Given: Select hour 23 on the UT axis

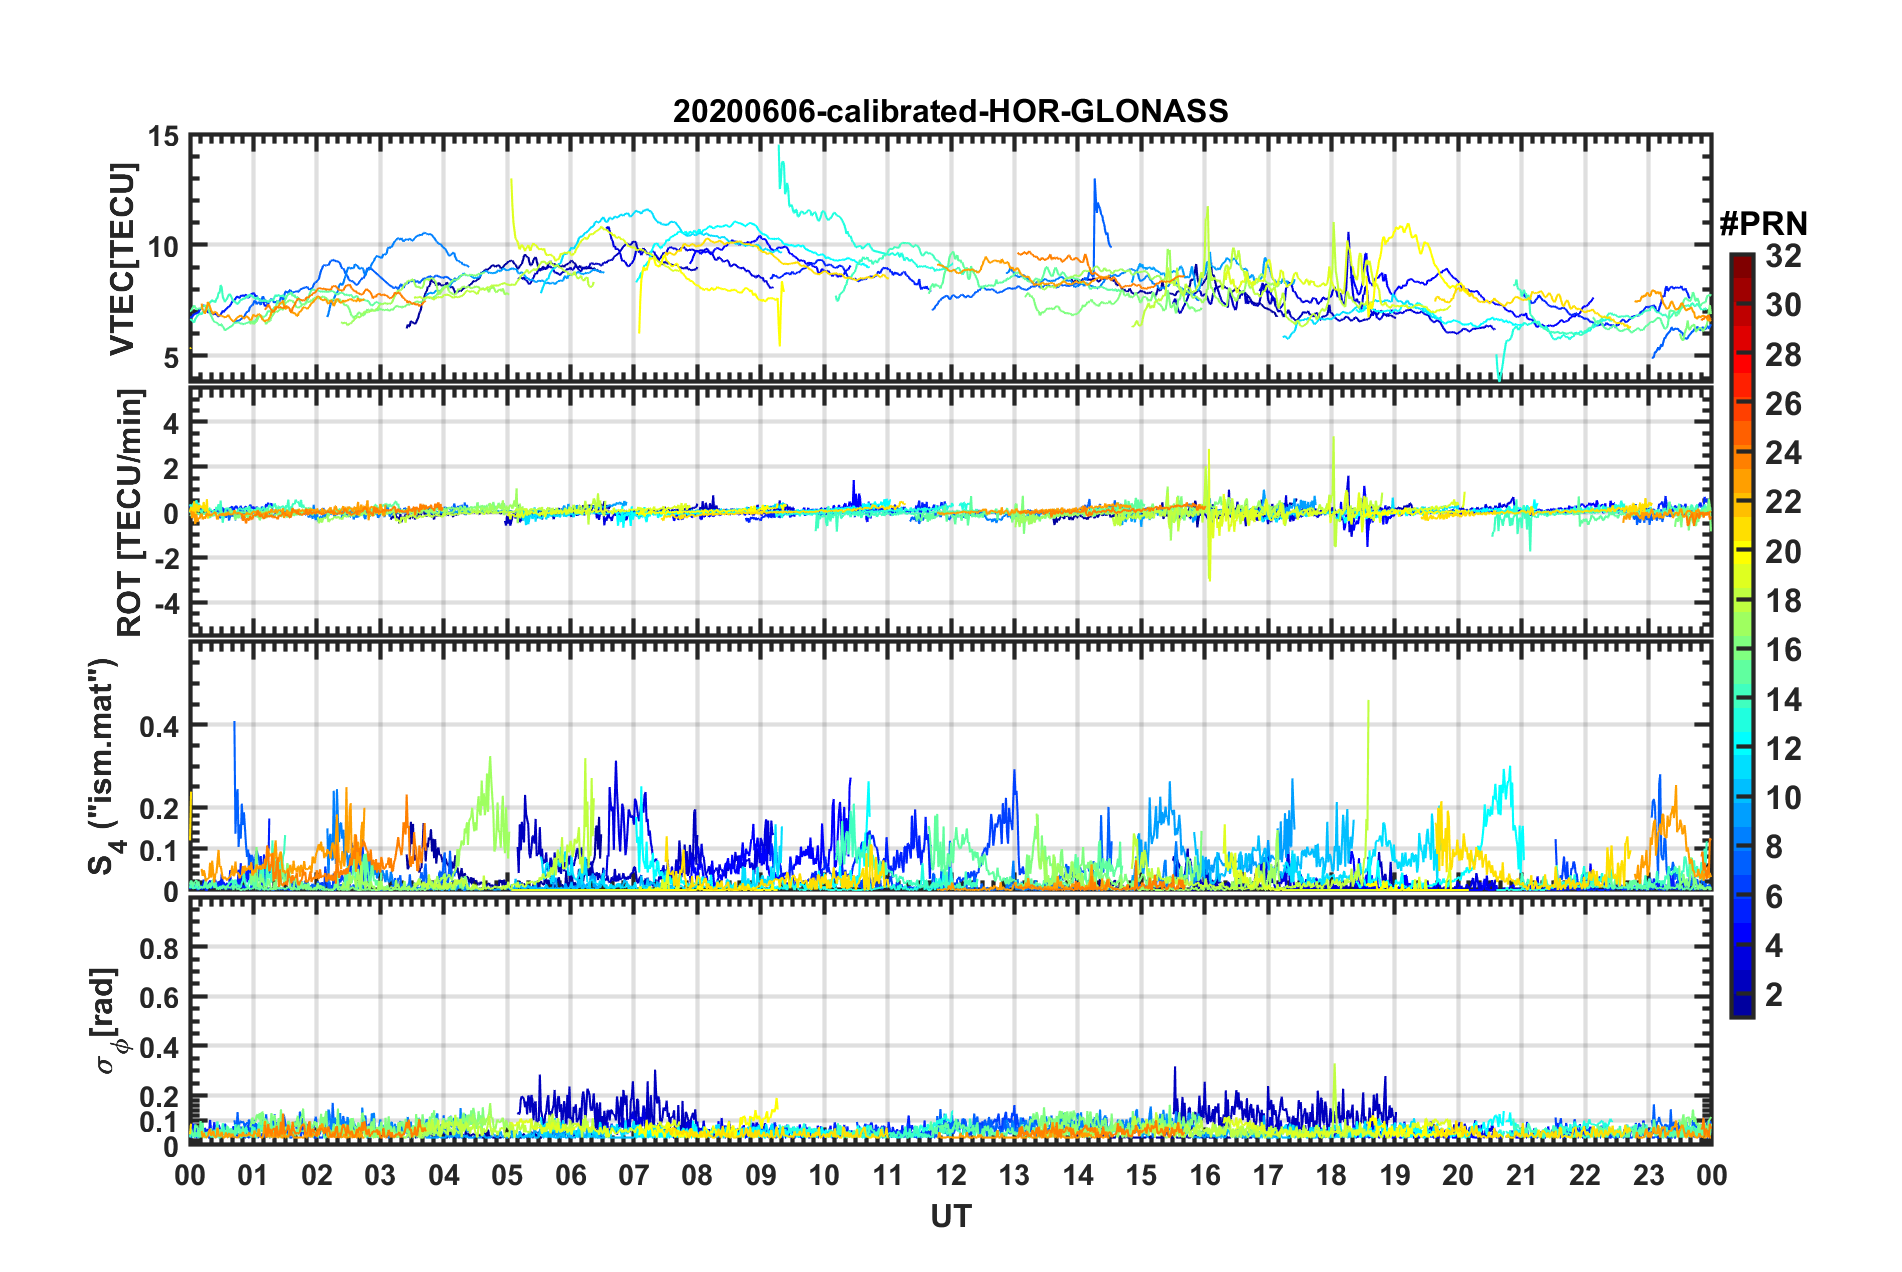Looking at the screenshot, I should click(1649, 1175).
